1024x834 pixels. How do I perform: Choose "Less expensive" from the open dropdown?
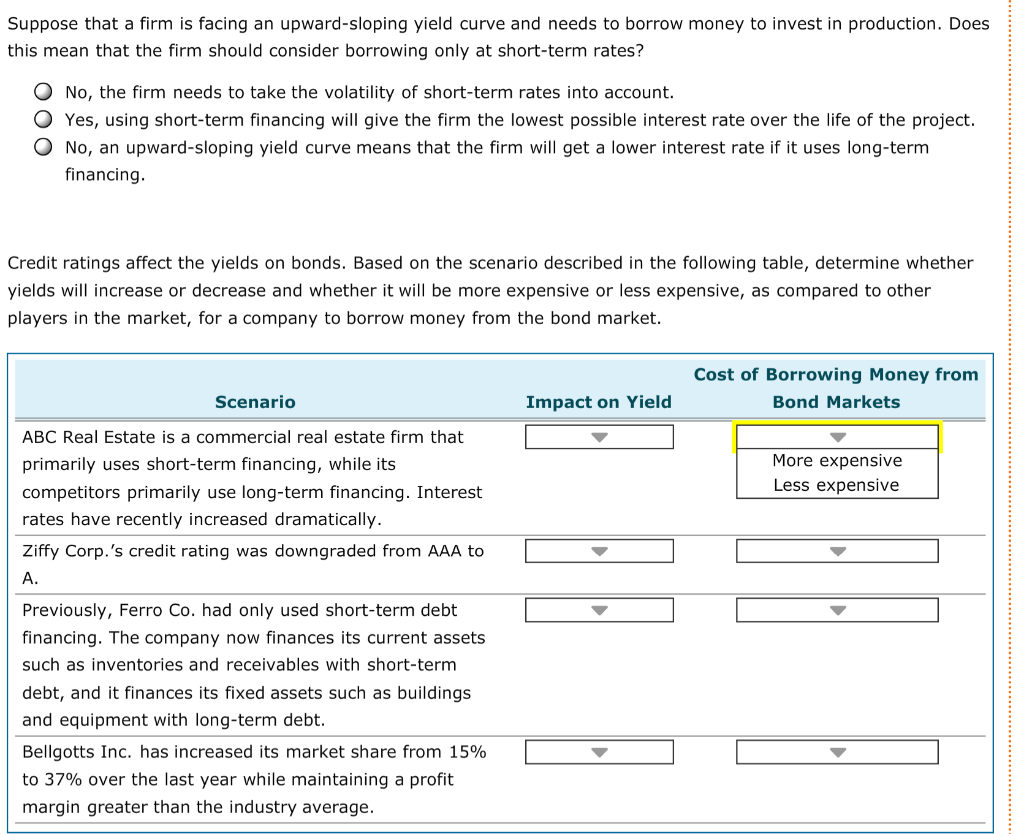(x=836, y=484)
